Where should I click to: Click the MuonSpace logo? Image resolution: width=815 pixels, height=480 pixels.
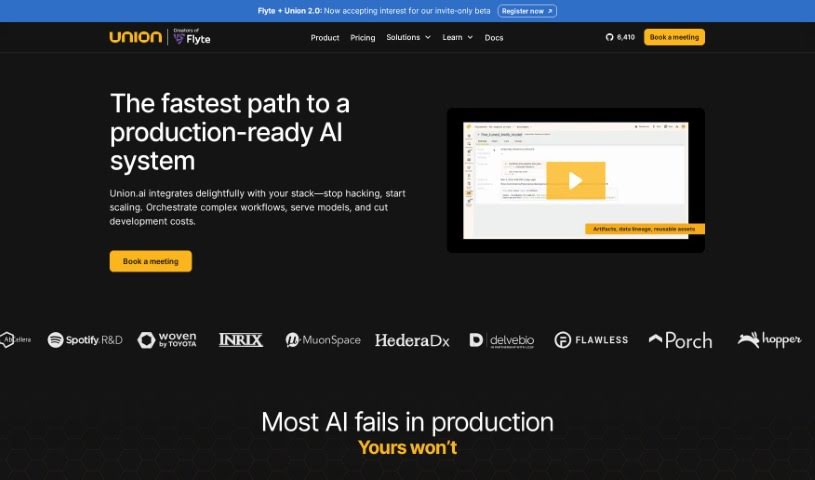(323, 340)
